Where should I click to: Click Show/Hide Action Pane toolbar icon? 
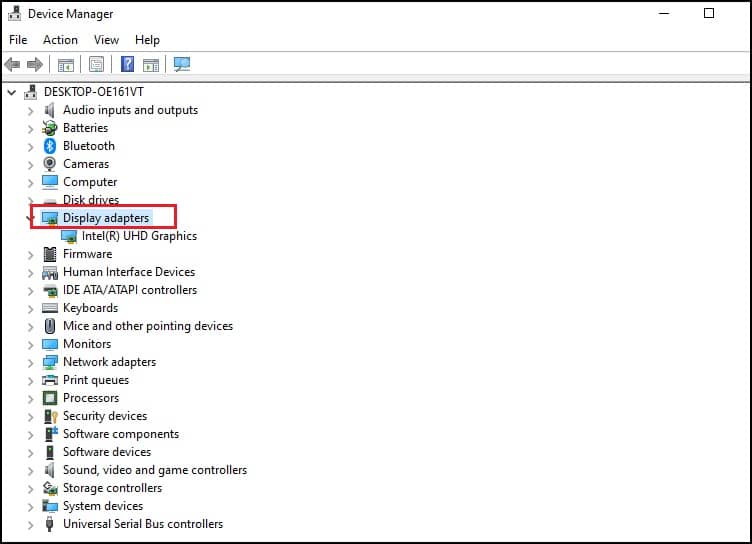[151, 64]
